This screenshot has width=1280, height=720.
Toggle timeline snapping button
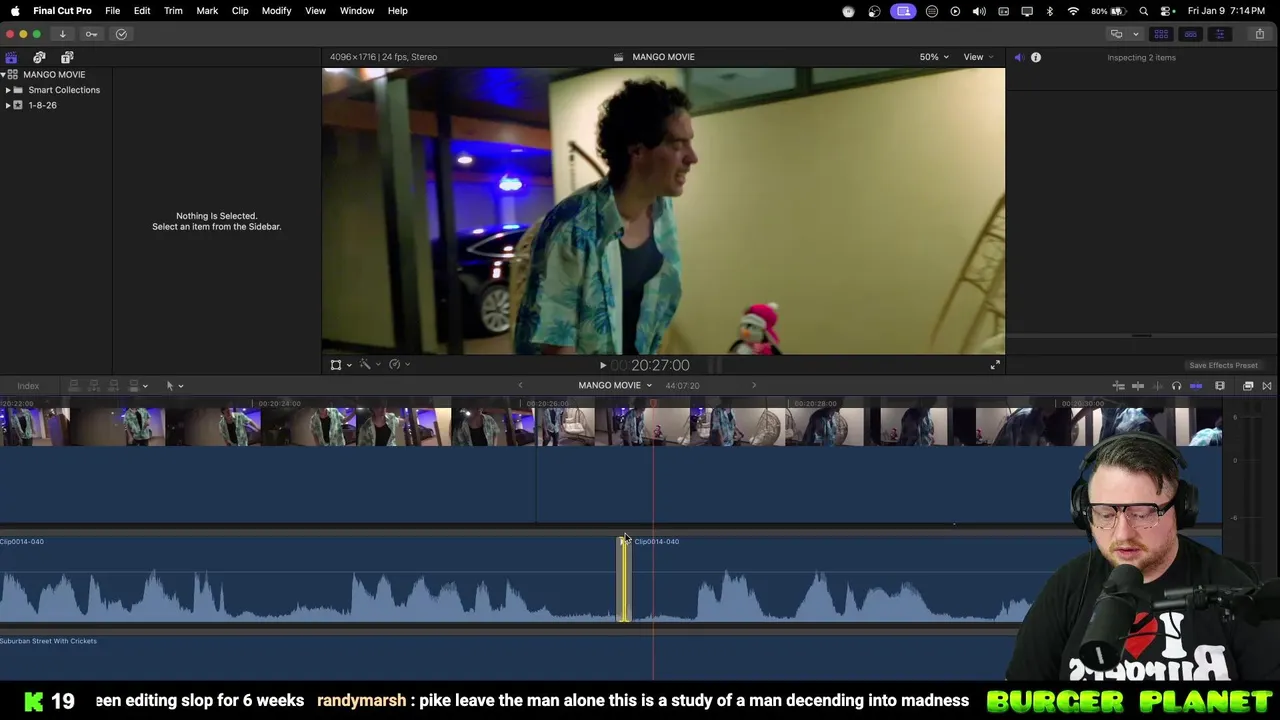pyautogui.click(x=1196, y=385)
